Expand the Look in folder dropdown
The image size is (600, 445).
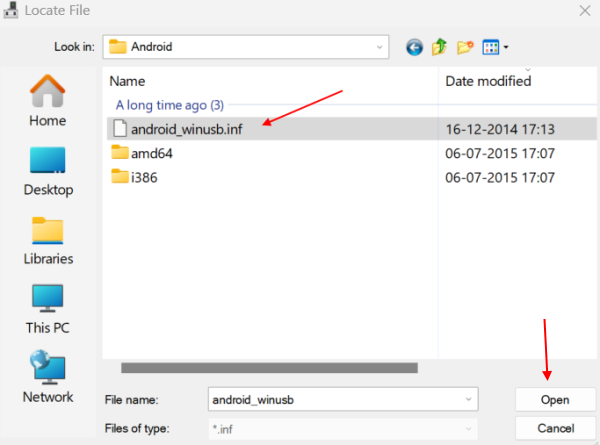380,47
